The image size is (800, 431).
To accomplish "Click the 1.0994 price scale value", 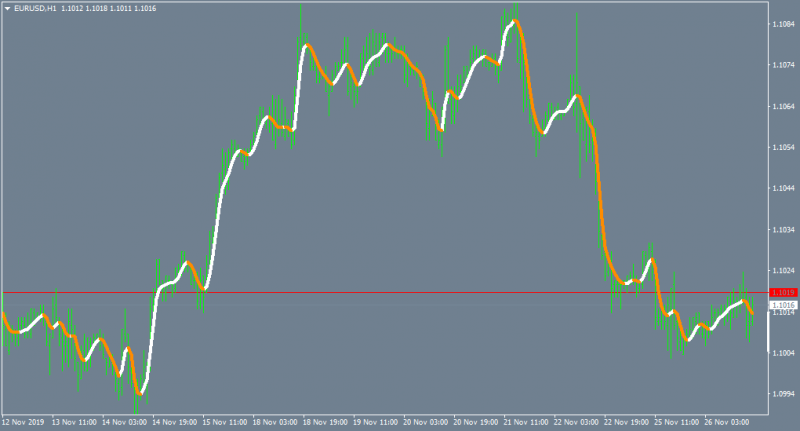I will point(783,394).
